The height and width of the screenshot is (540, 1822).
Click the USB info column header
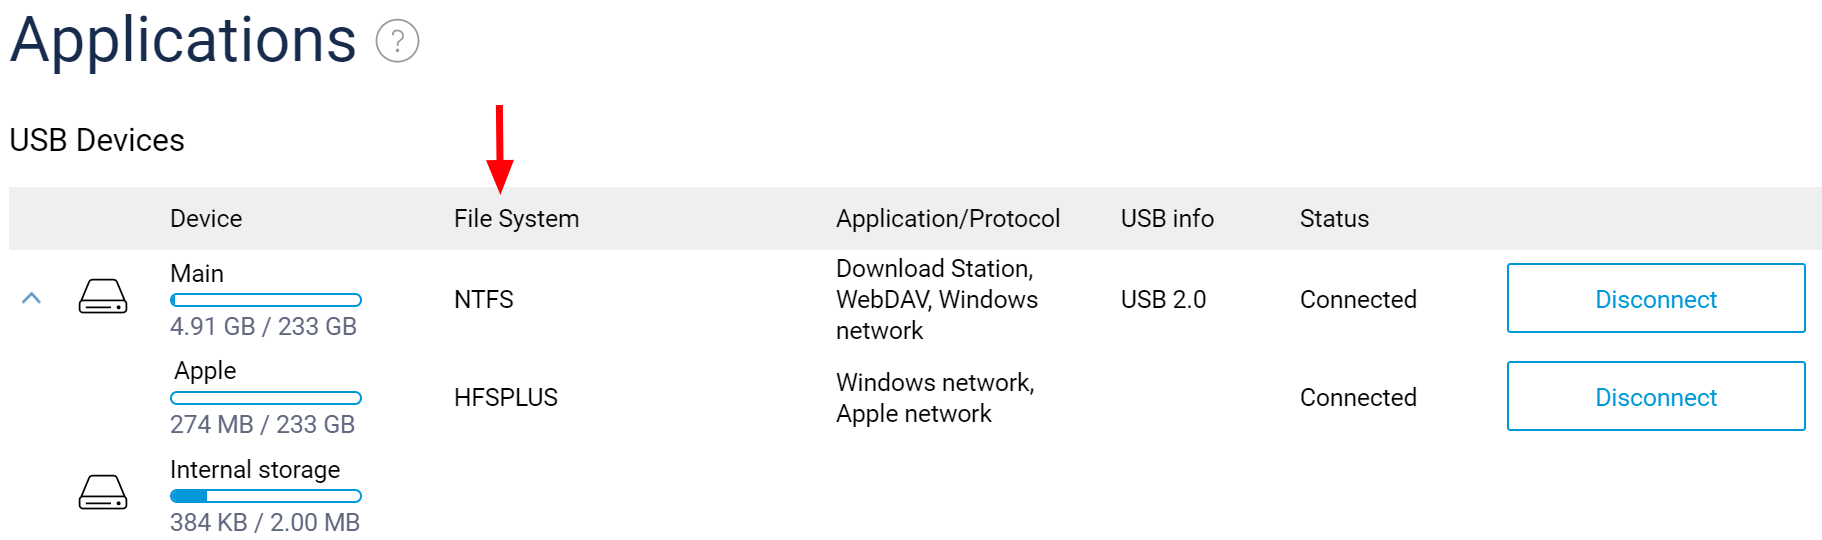[x=1167, y=219]
